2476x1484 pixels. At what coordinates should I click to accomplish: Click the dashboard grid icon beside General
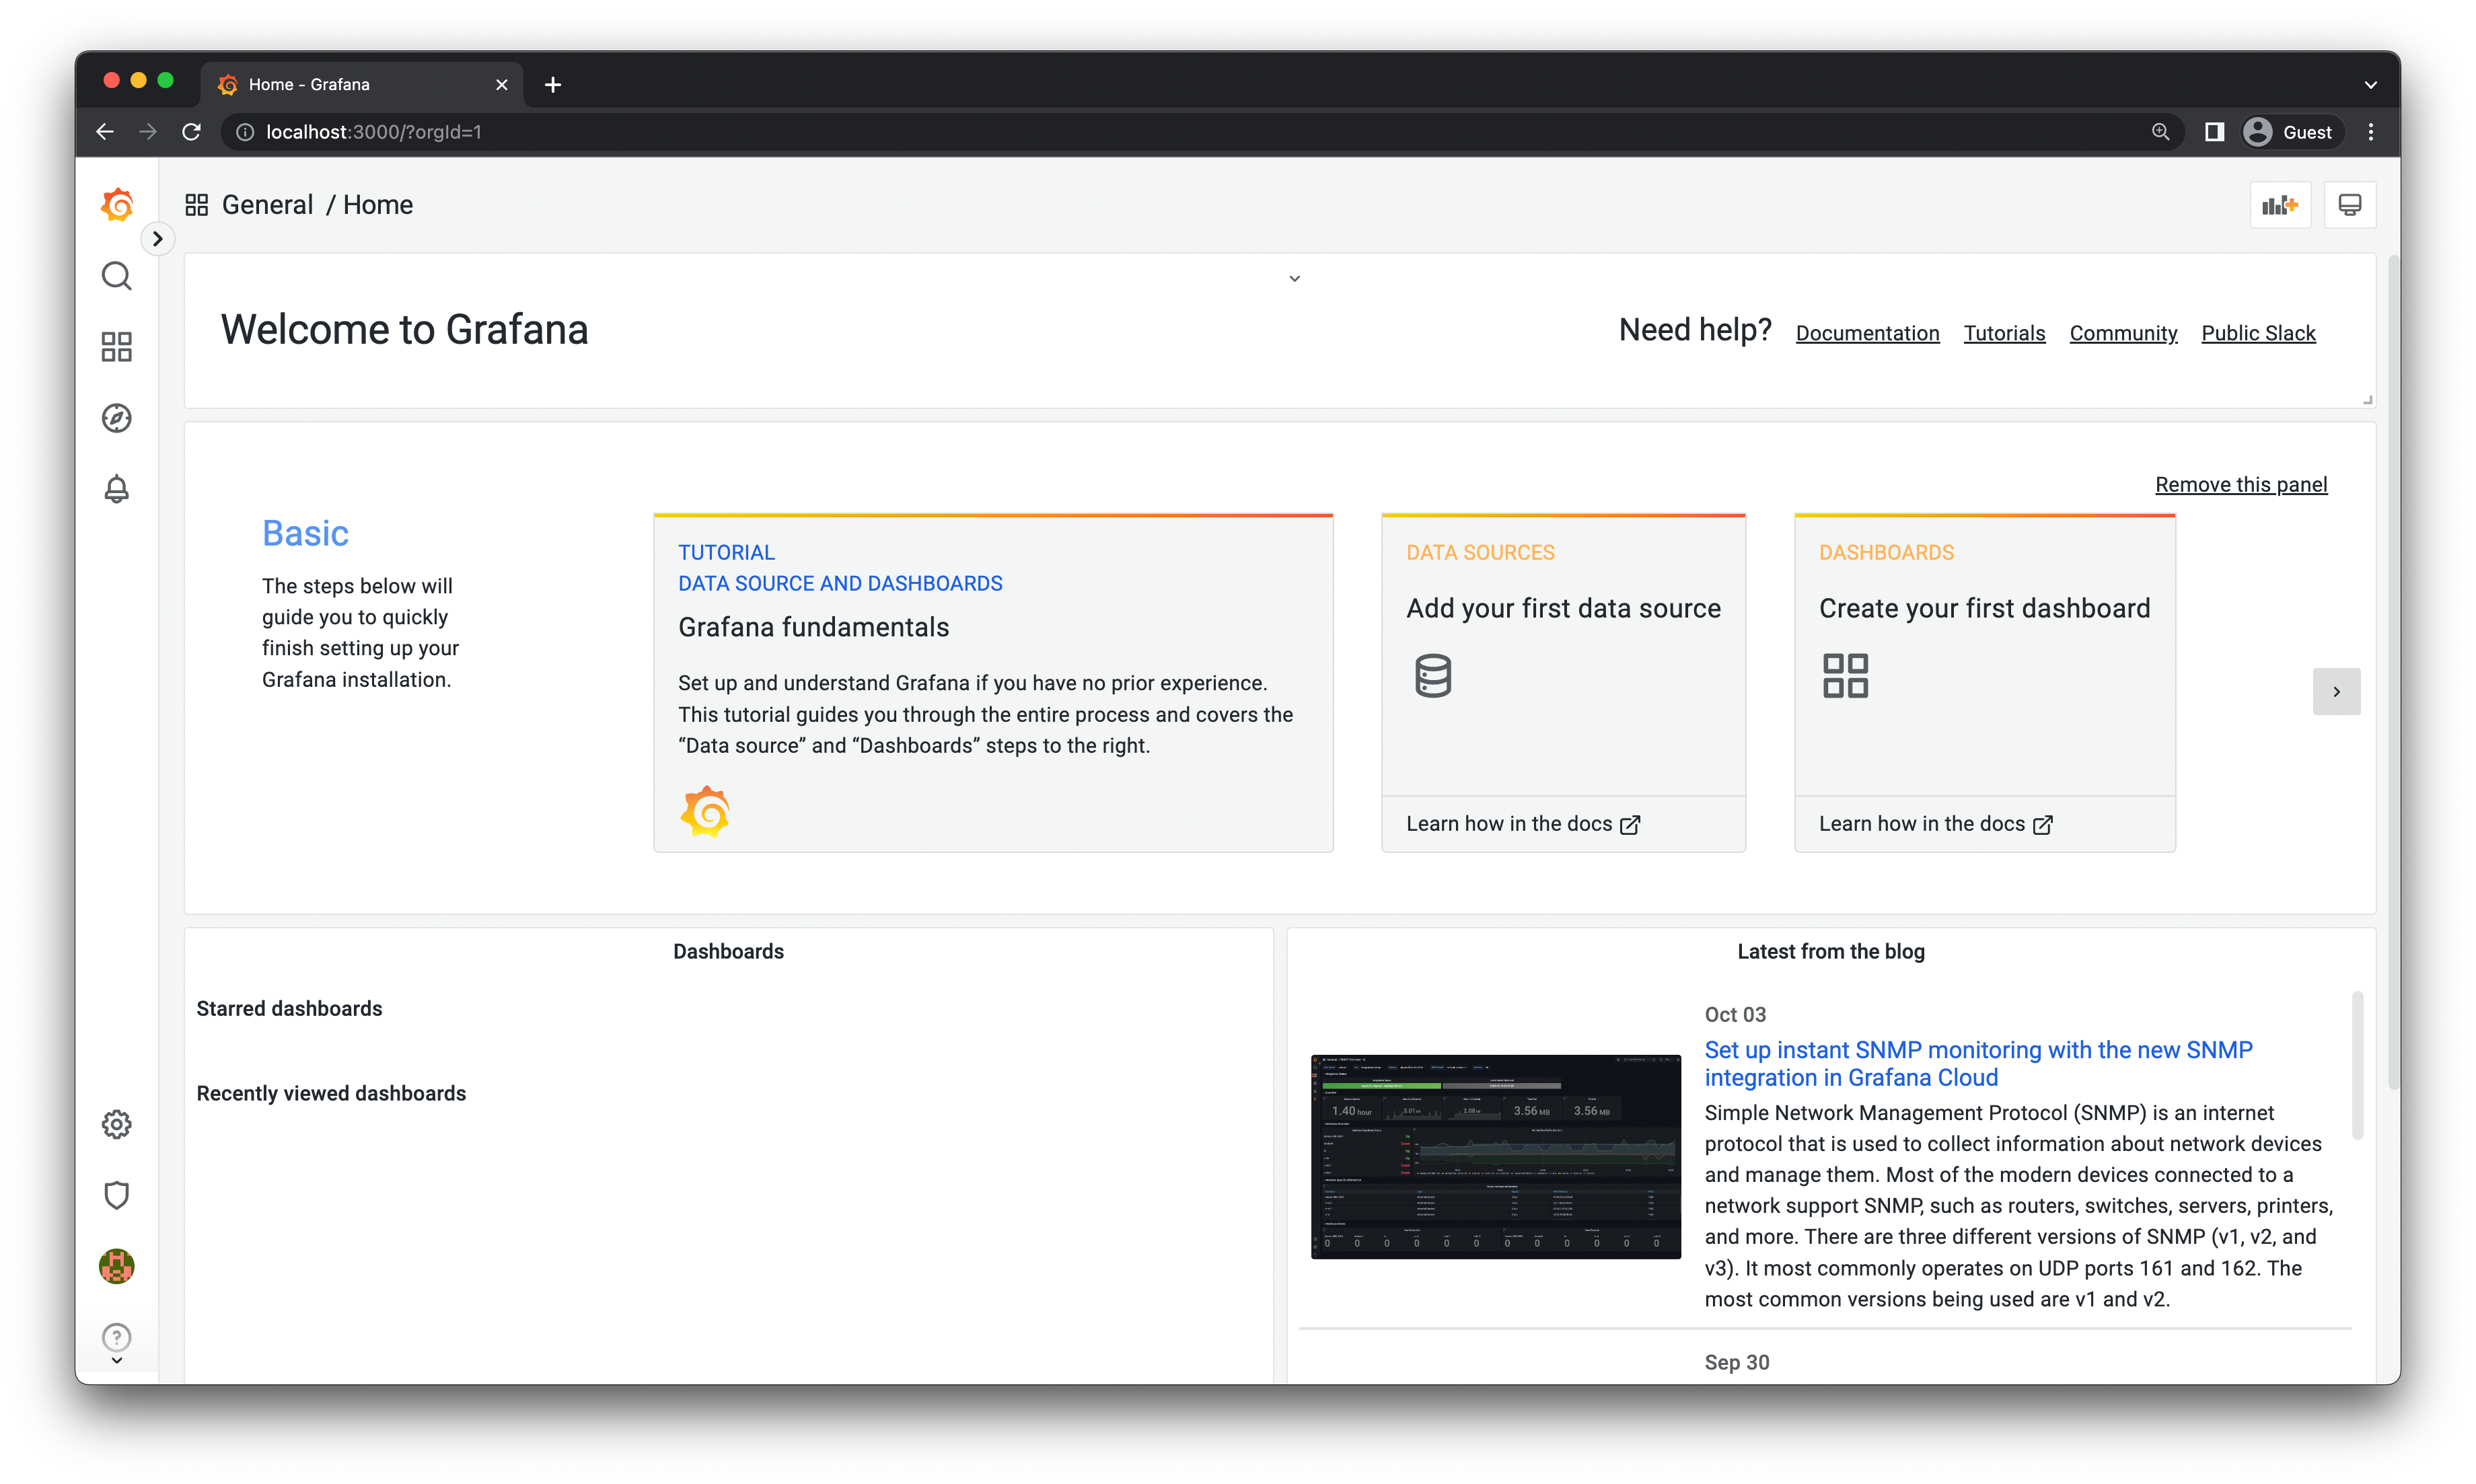coord(197,205)
